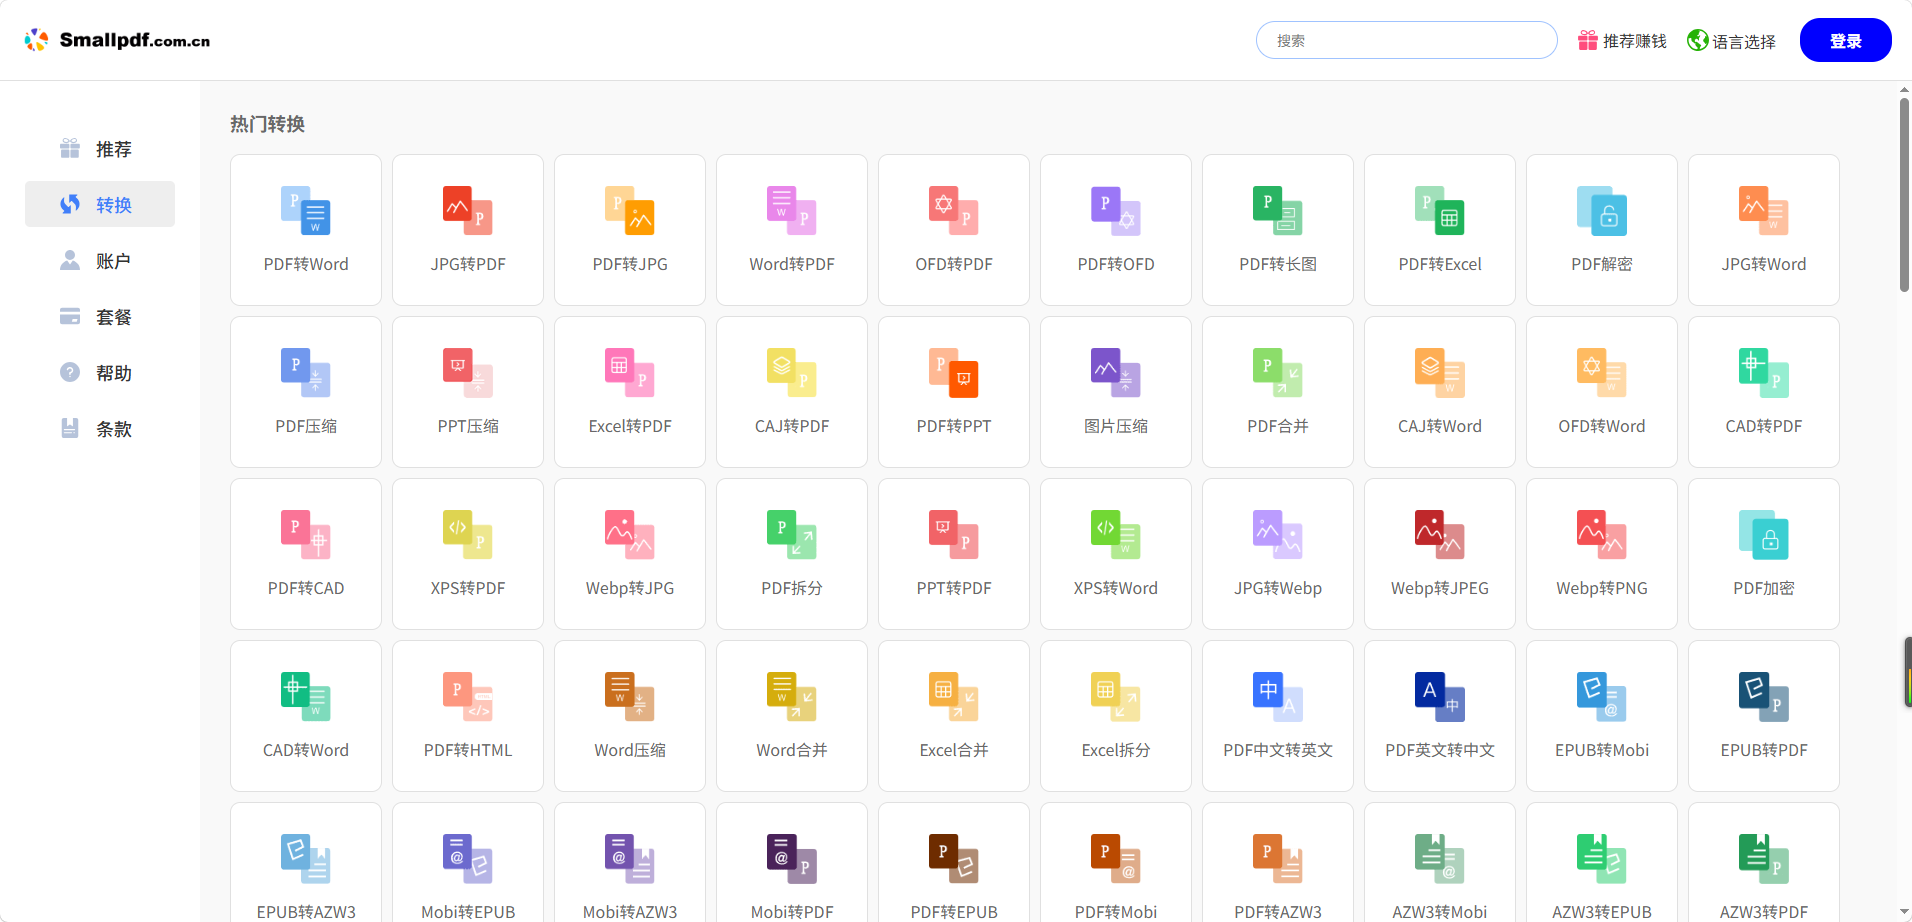Open the PDF解密 unlock tool
This screenshot has width=1912, height=922.
(x=1601, y=230)
